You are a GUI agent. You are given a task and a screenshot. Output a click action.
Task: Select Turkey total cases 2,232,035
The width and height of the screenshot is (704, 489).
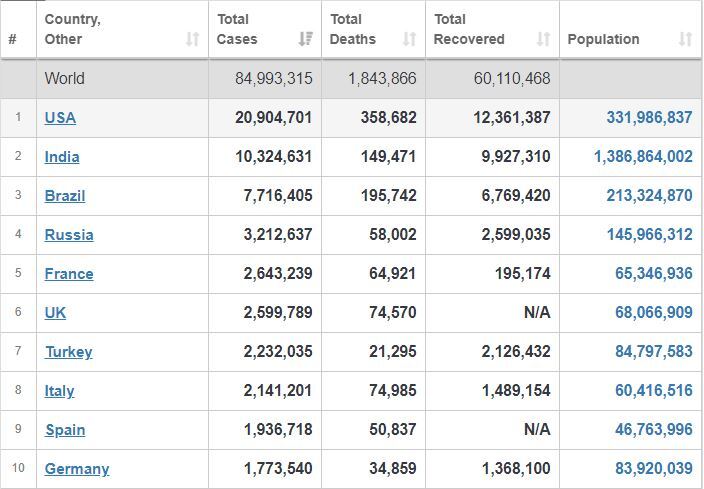278,352
